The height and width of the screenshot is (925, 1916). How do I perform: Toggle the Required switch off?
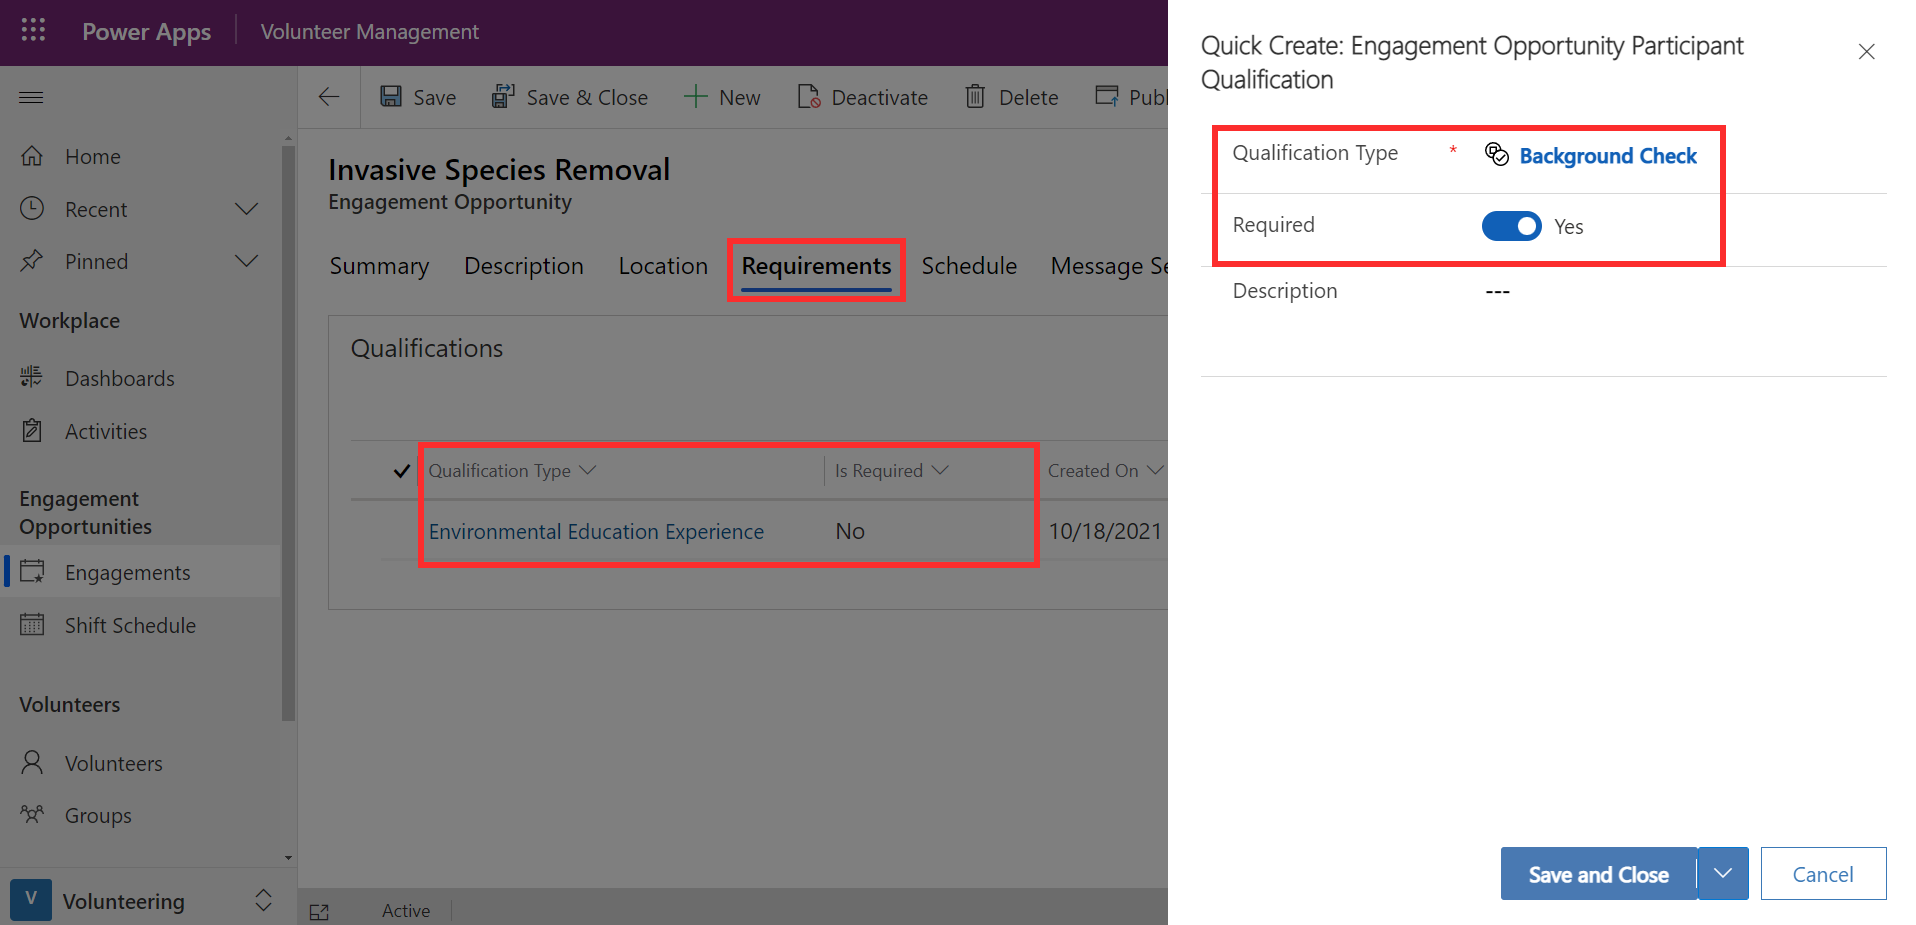[1511, 226]
